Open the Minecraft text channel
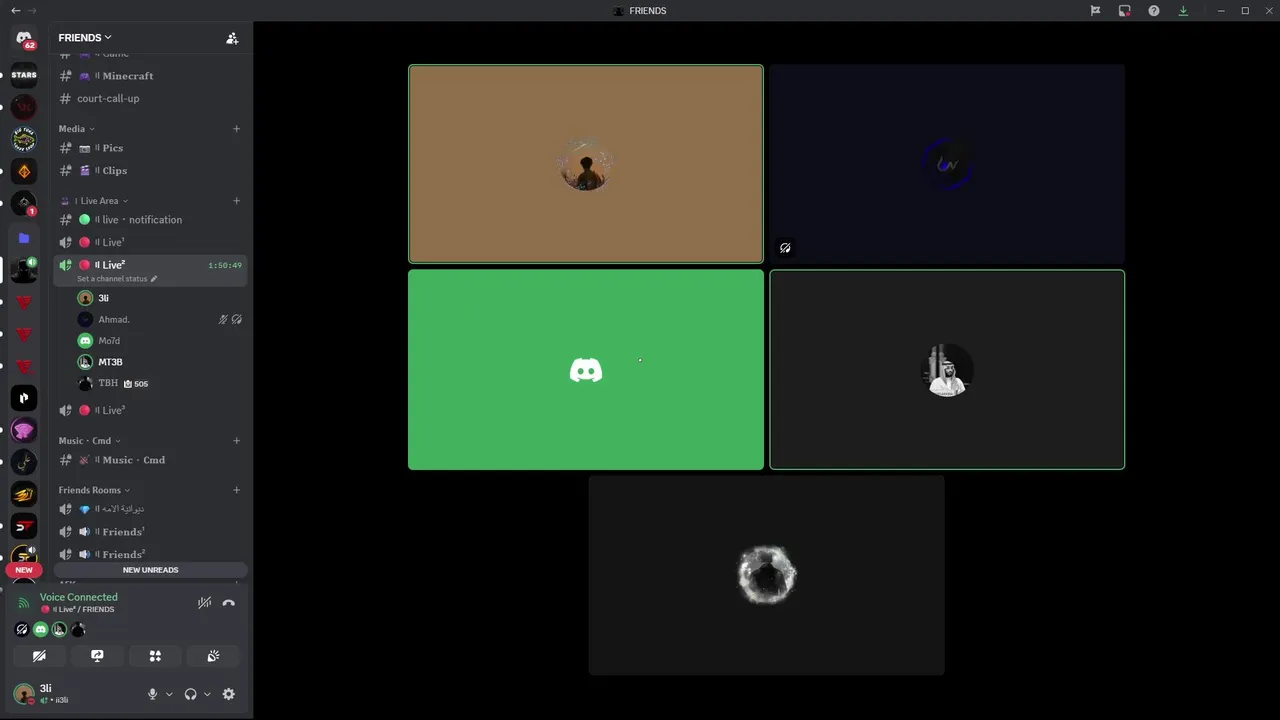 click(150, 76)
